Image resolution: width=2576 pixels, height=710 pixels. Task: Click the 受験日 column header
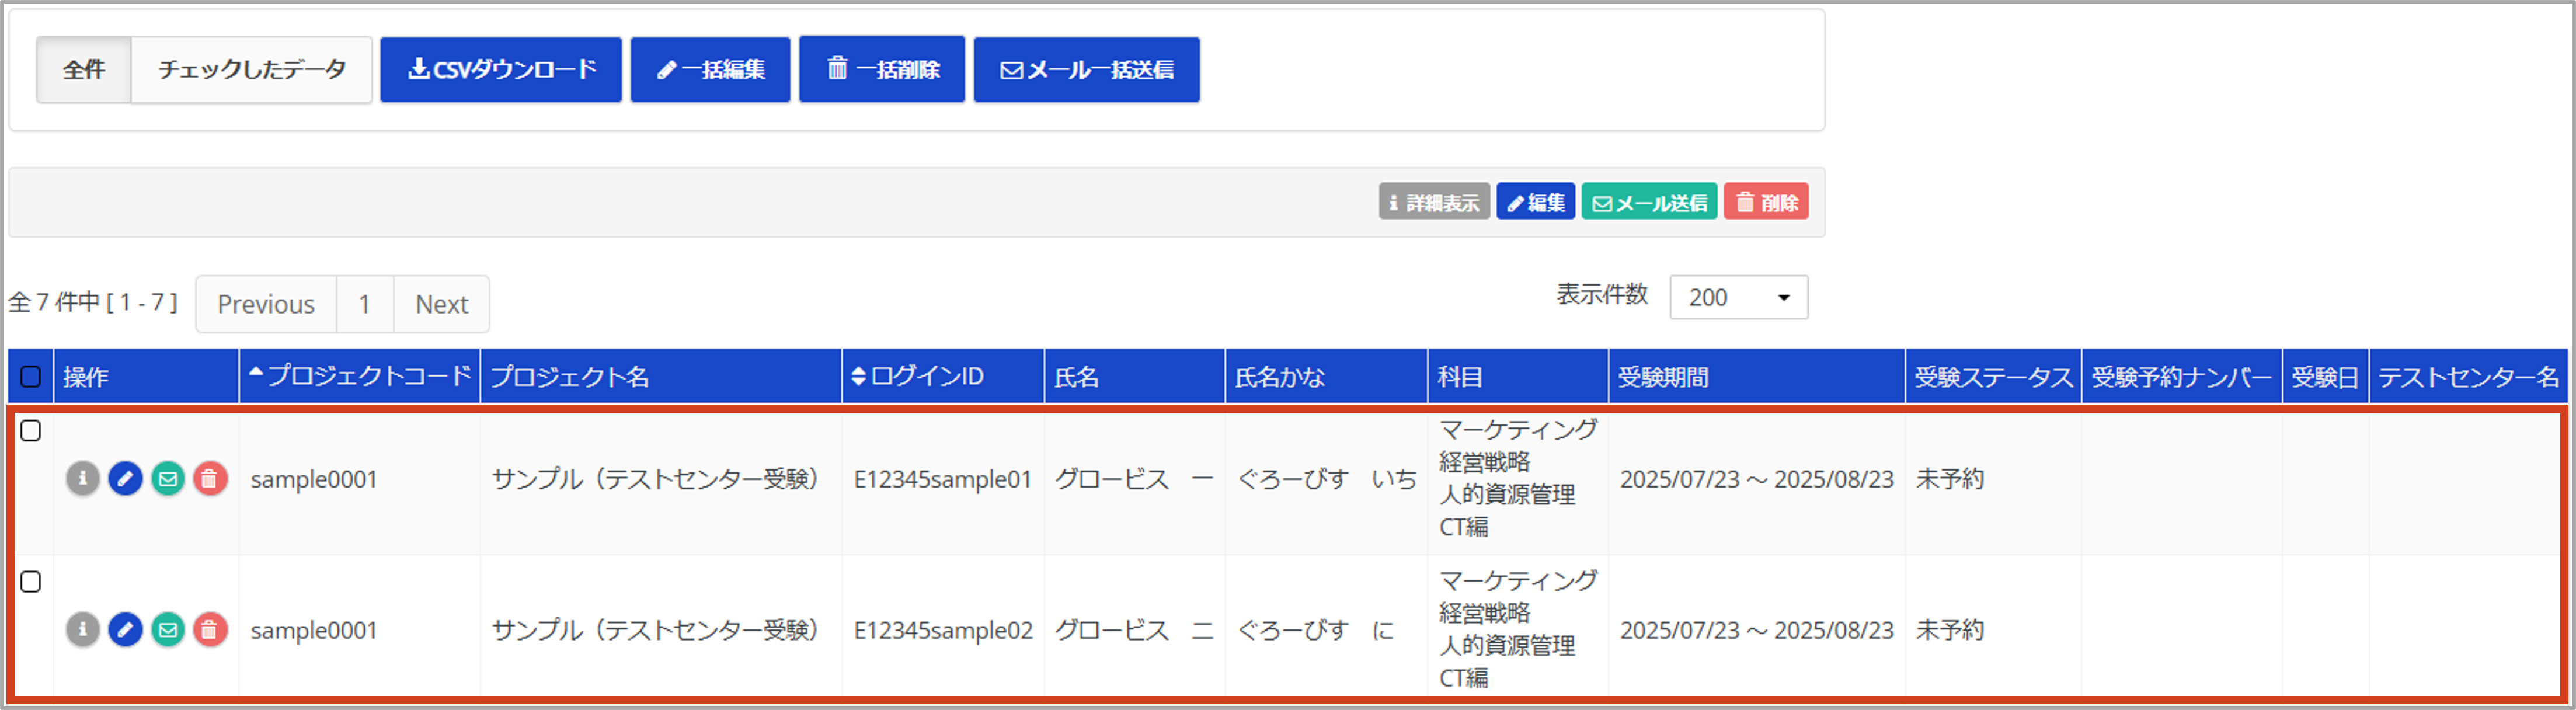[x=2326, y=376]
